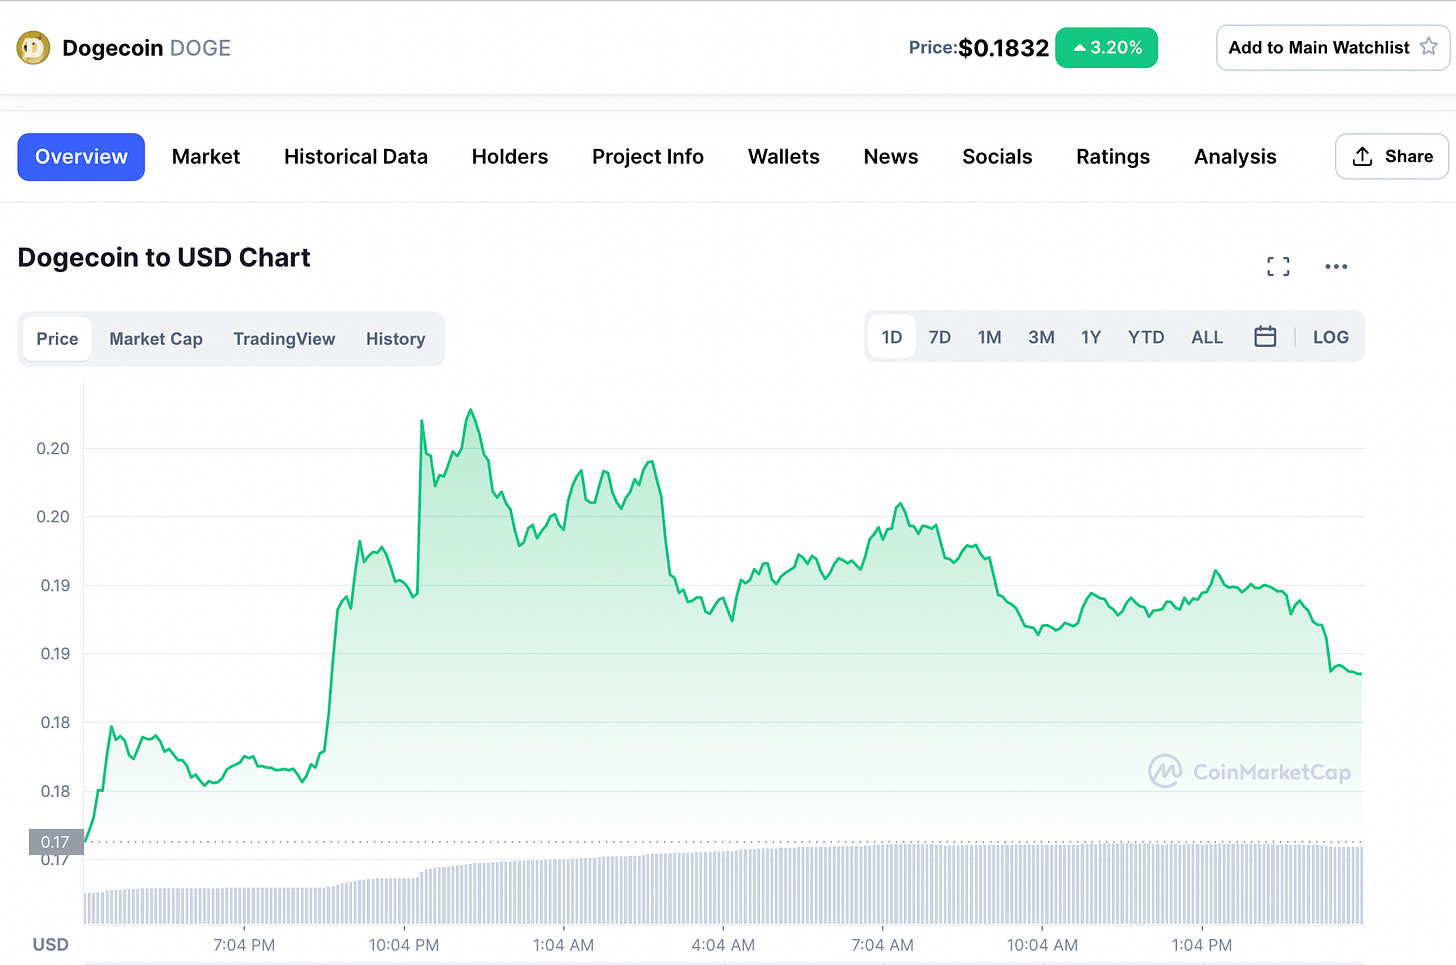
Task: Select the 1M time range
Action: pos(989,337)
